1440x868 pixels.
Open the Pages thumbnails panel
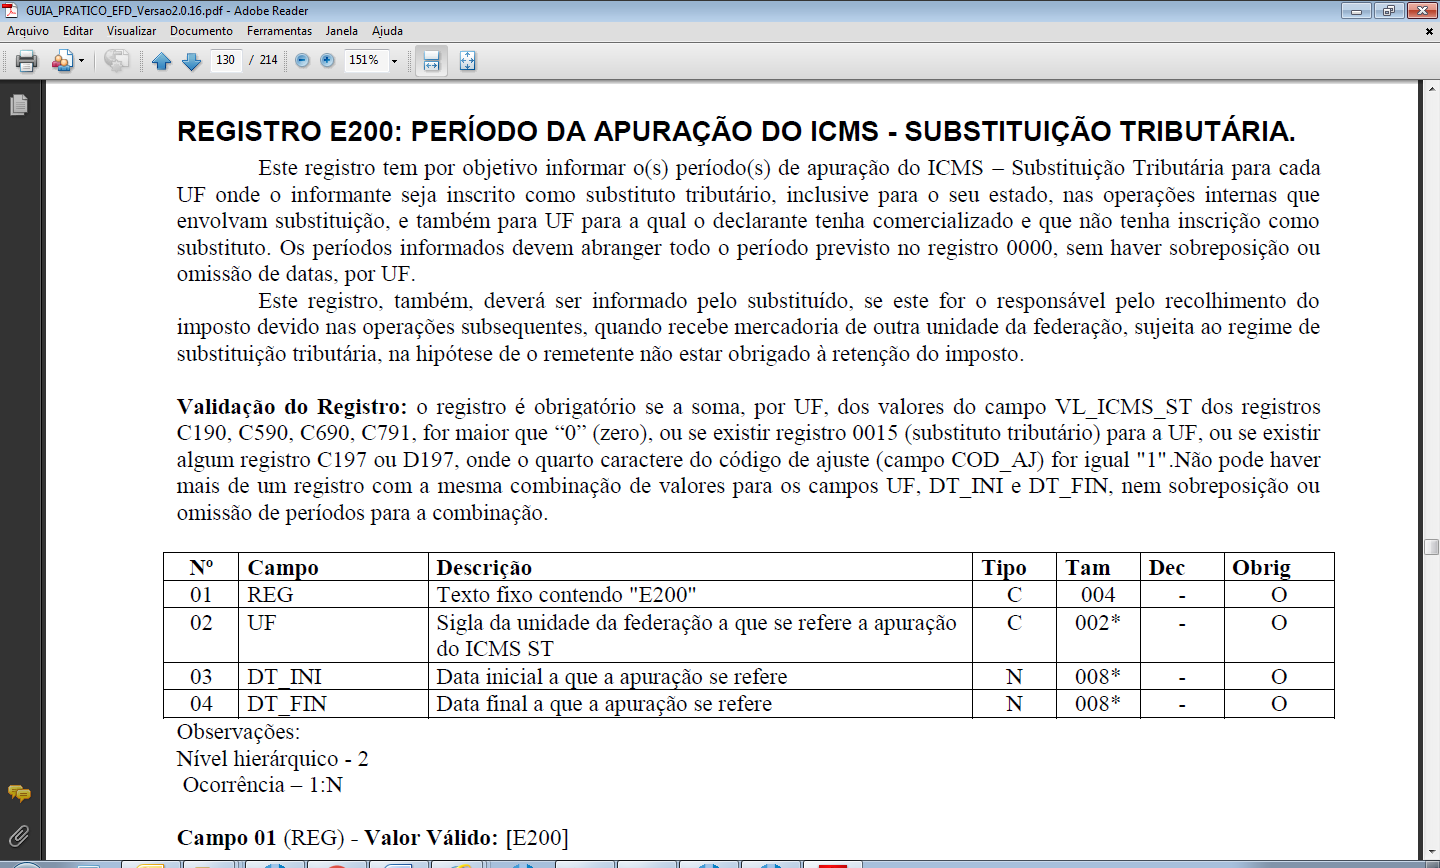(18, 105)
